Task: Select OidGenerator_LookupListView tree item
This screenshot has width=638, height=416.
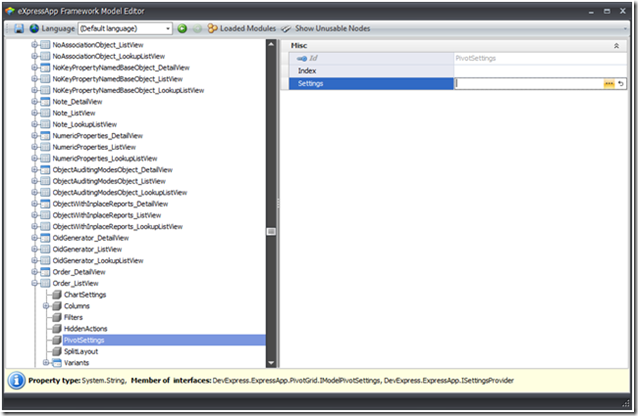Action: click(x=98, y=261)
